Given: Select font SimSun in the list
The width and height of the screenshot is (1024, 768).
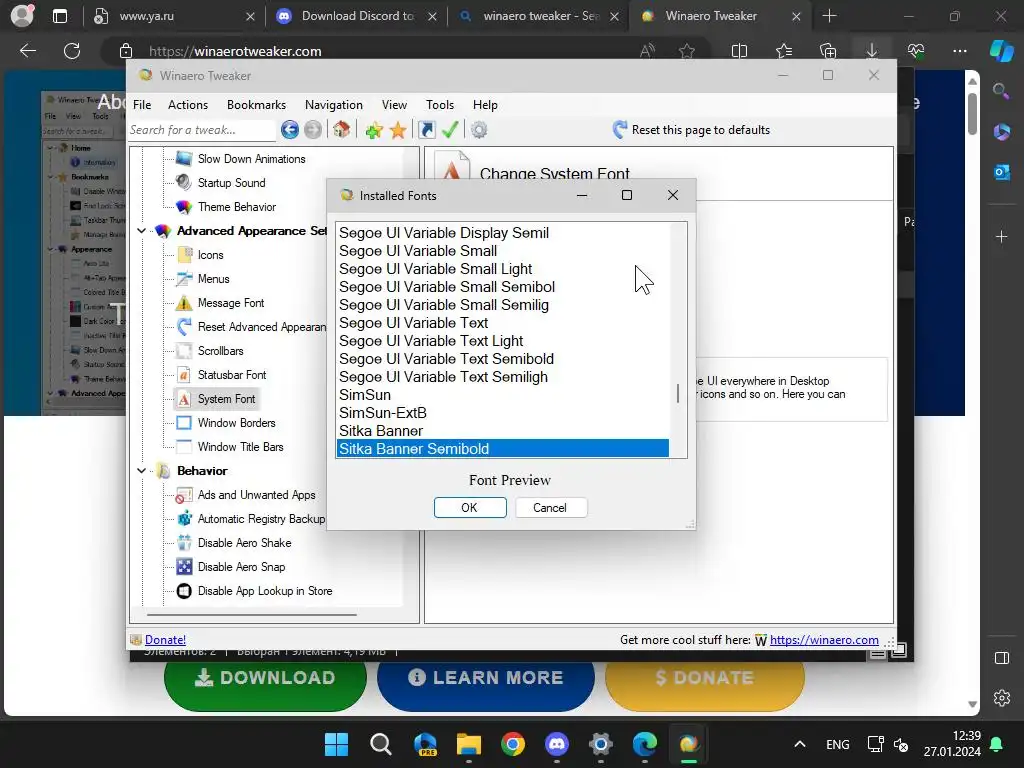Looking at the screenshot, I should pyautogui.click(x=502, y=395).
